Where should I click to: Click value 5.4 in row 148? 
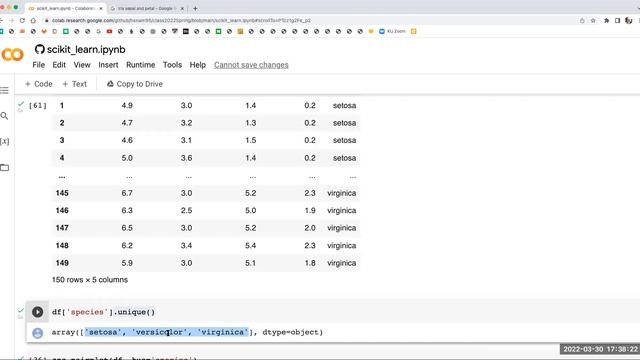coord(251,246)
